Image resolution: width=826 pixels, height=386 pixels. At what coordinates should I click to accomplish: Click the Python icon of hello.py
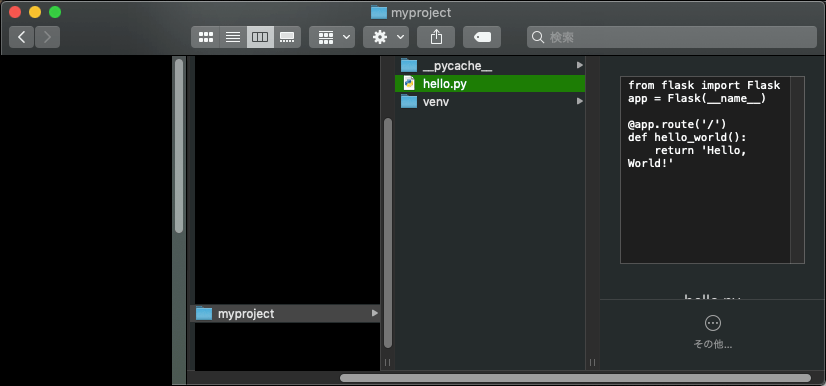tap(409, 83)
